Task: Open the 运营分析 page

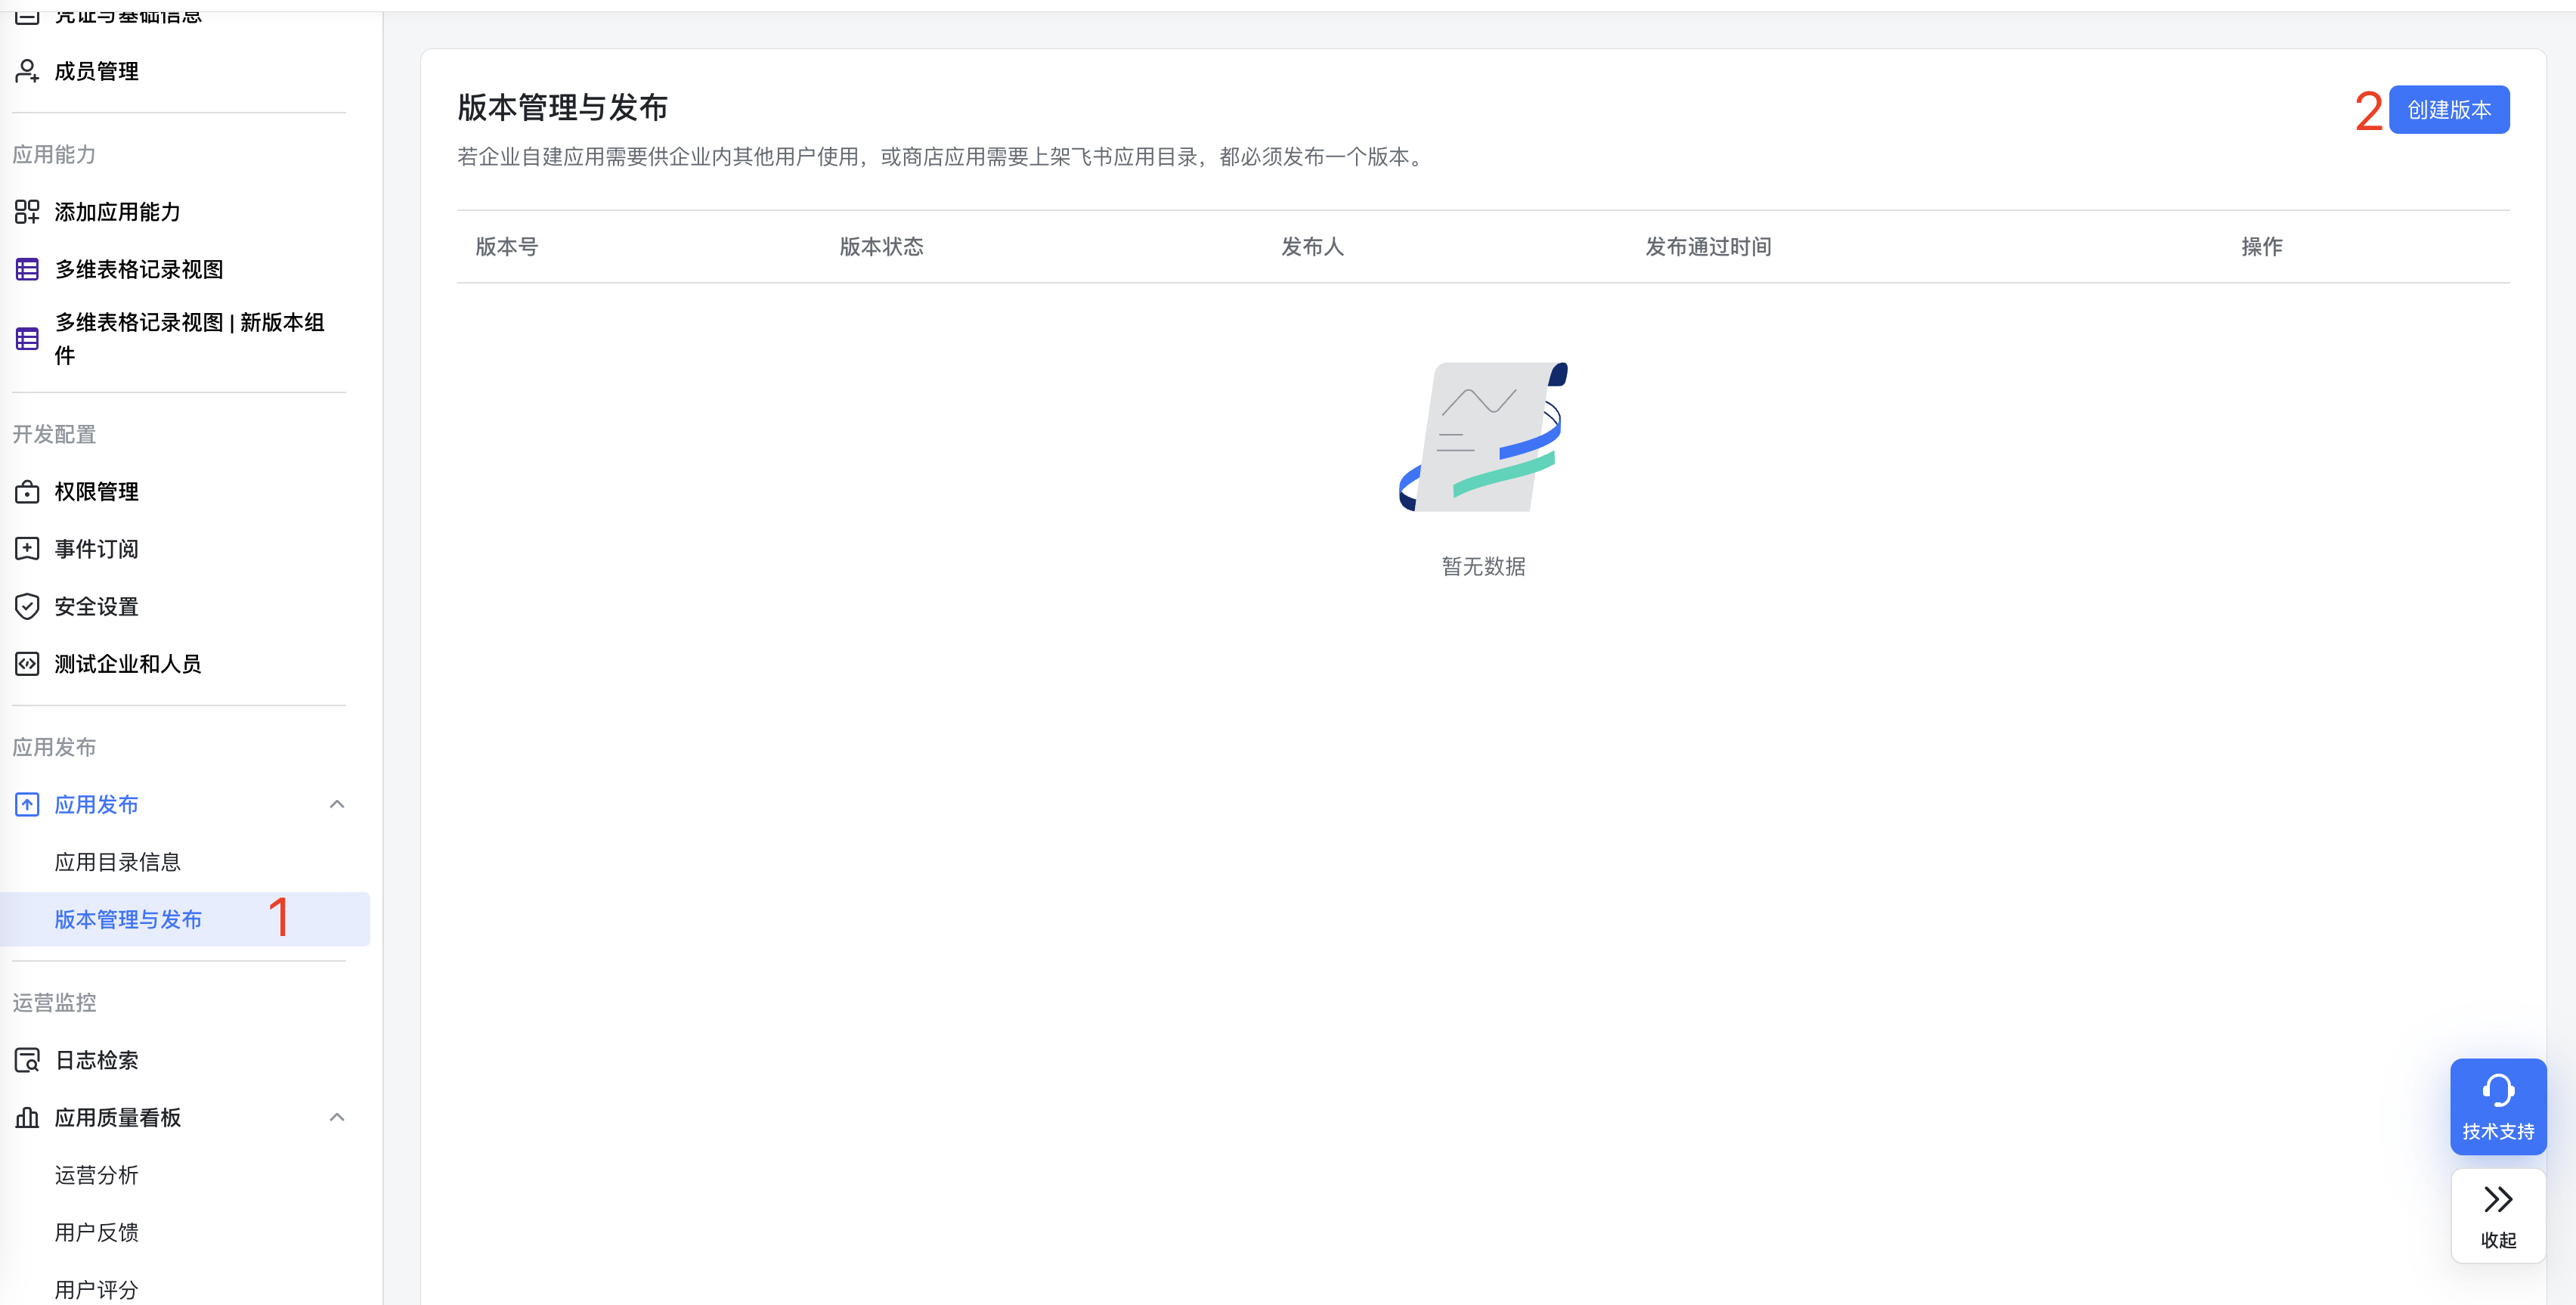Action: [96, 1175]
